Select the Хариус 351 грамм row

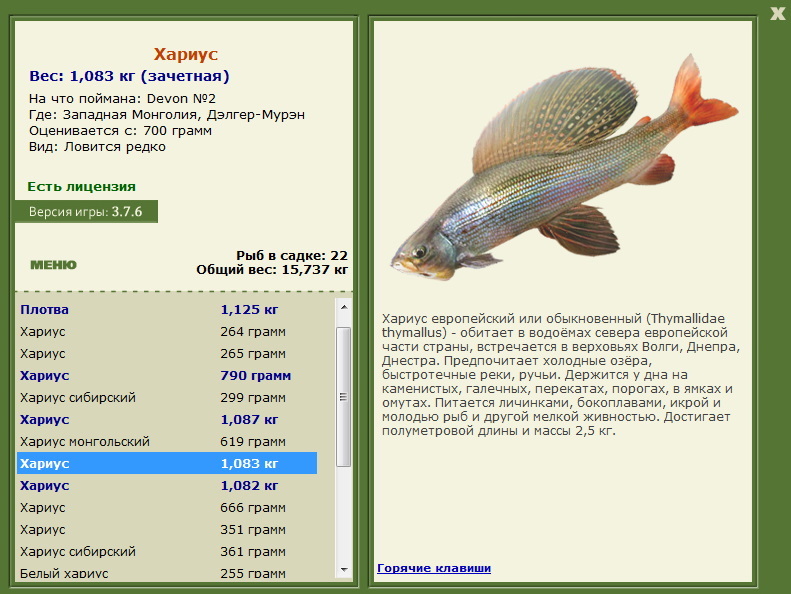[x=167, y=529]
